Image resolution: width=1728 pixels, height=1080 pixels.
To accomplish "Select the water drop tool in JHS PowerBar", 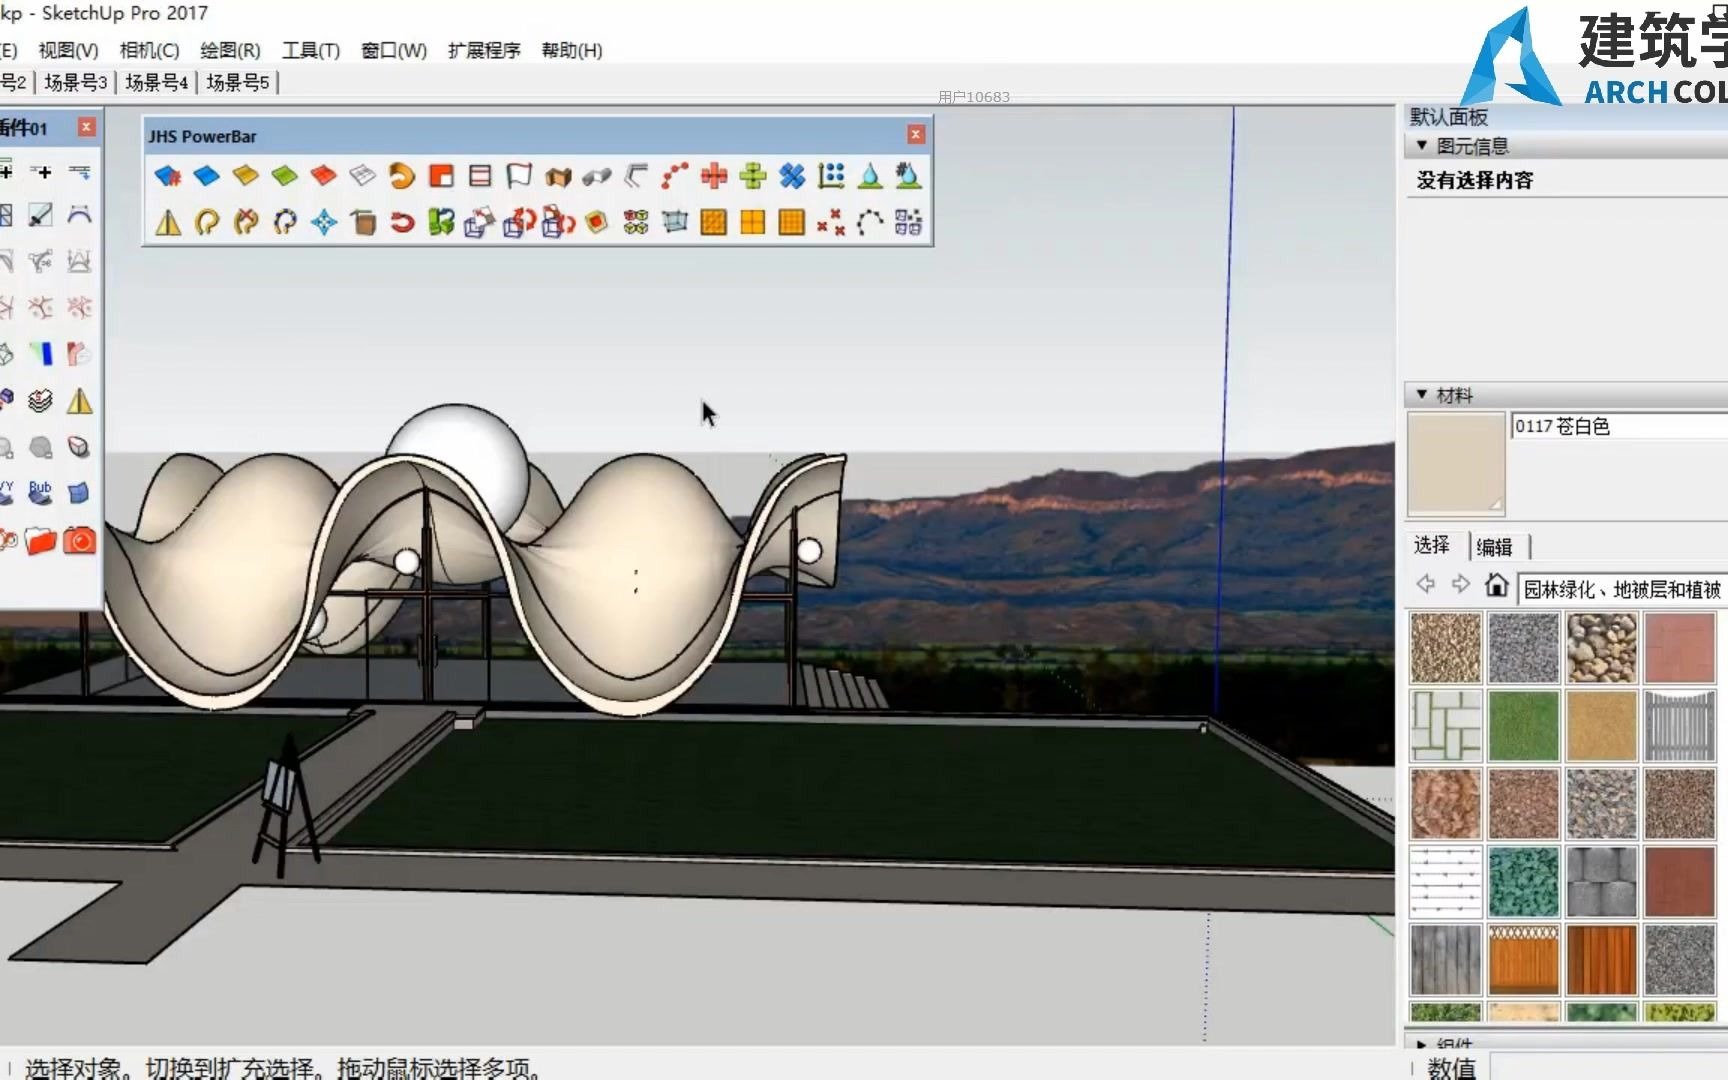I will [x=869, y=177].
